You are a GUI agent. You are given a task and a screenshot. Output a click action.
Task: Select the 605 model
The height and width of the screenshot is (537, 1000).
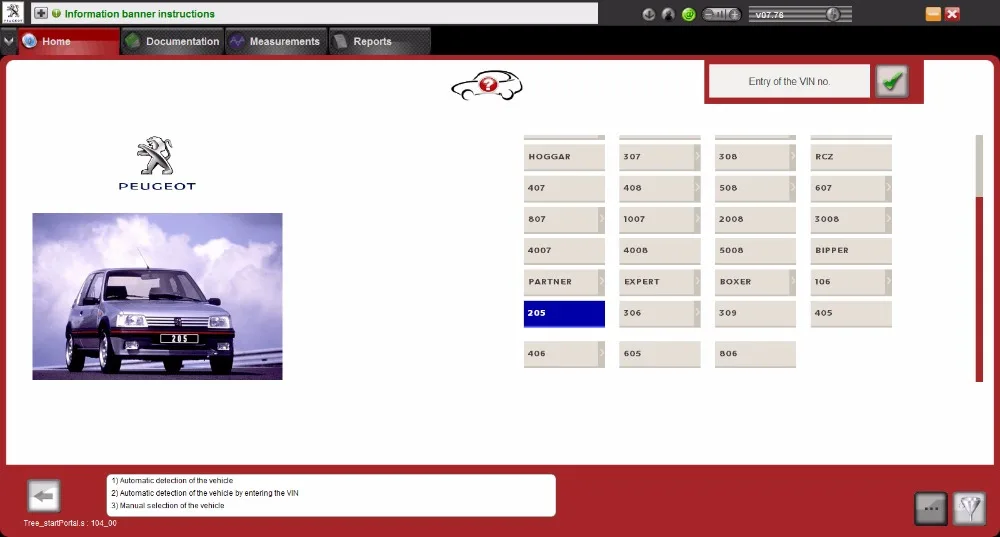tap(659, 354)
